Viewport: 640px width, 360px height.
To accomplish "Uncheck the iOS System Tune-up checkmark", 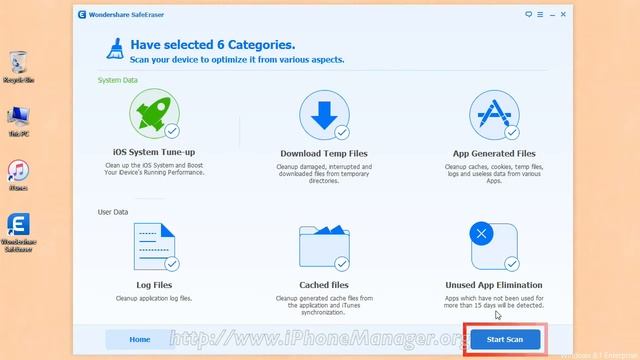I will point(172,131).
